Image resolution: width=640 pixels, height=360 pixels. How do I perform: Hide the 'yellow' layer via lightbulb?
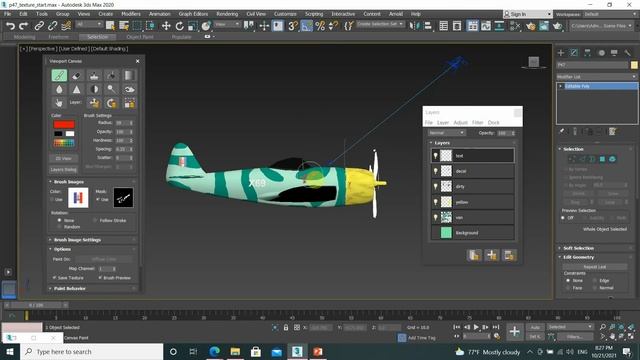pos(436,202)
